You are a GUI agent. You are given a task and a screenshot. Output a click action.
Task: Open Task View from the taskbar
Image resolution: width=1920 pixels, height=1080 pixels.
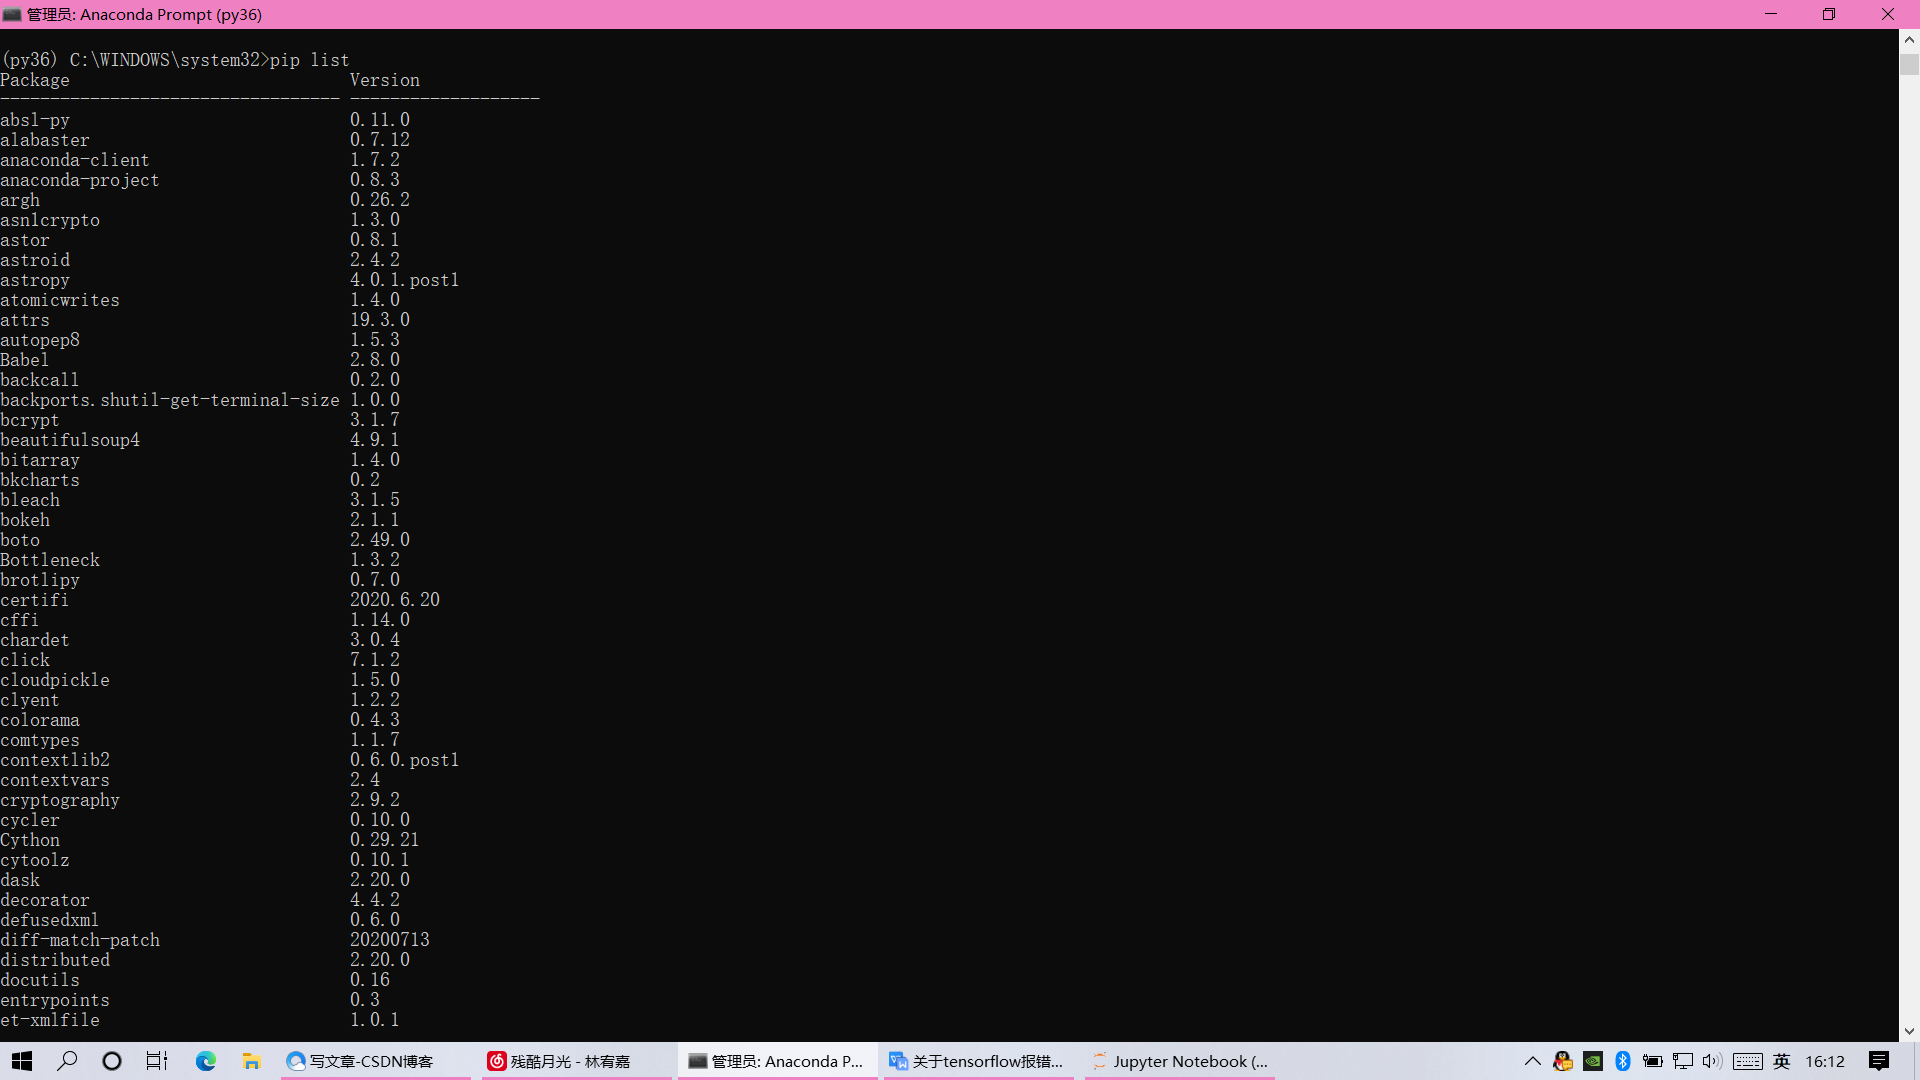(157, 1061)
